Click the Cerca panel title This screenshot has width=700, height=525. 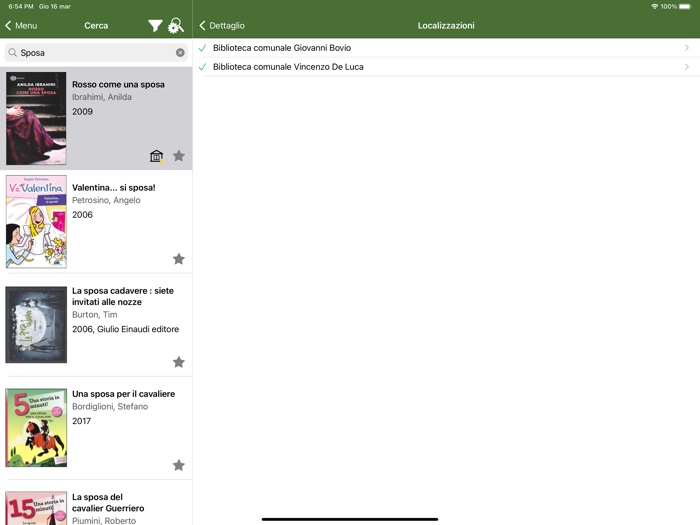pyautogui.click(x=96, y=25)
